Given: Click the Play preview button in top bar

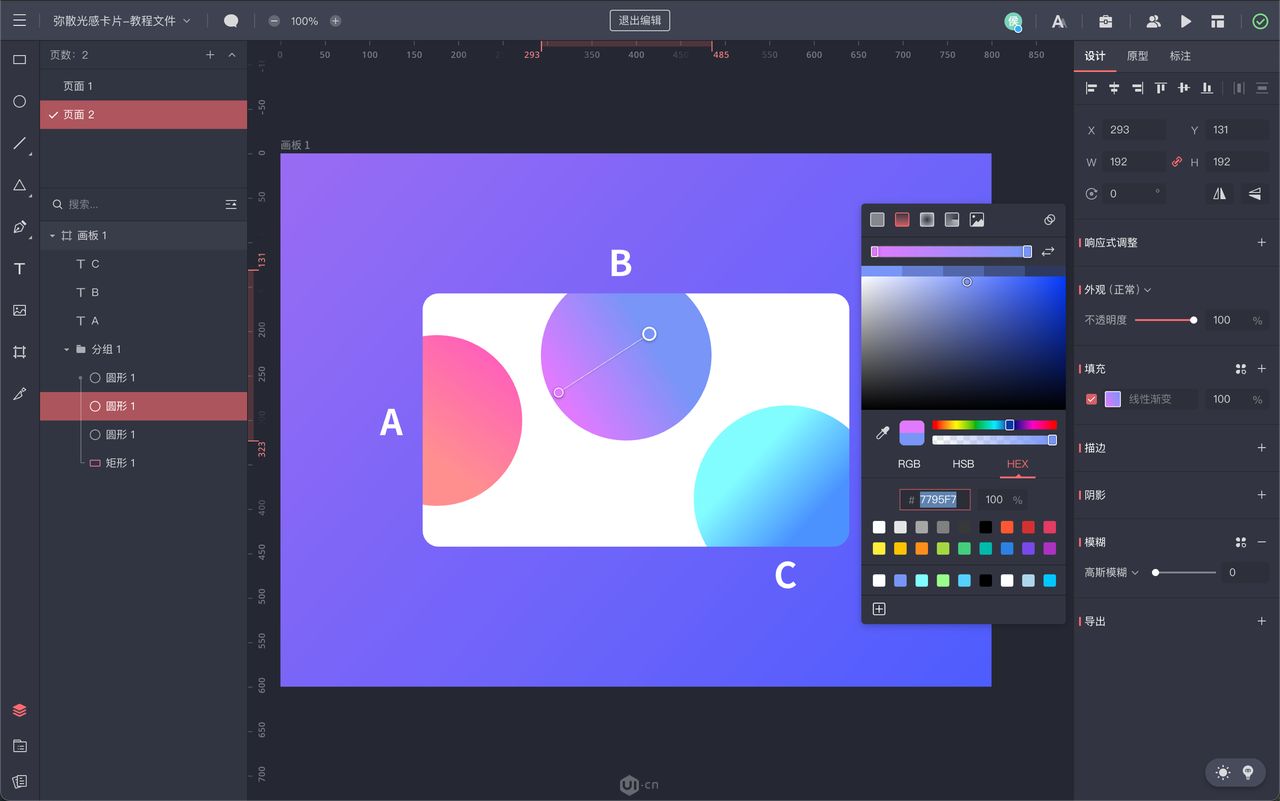Looking at the screenshot, I should (1186, 21).
